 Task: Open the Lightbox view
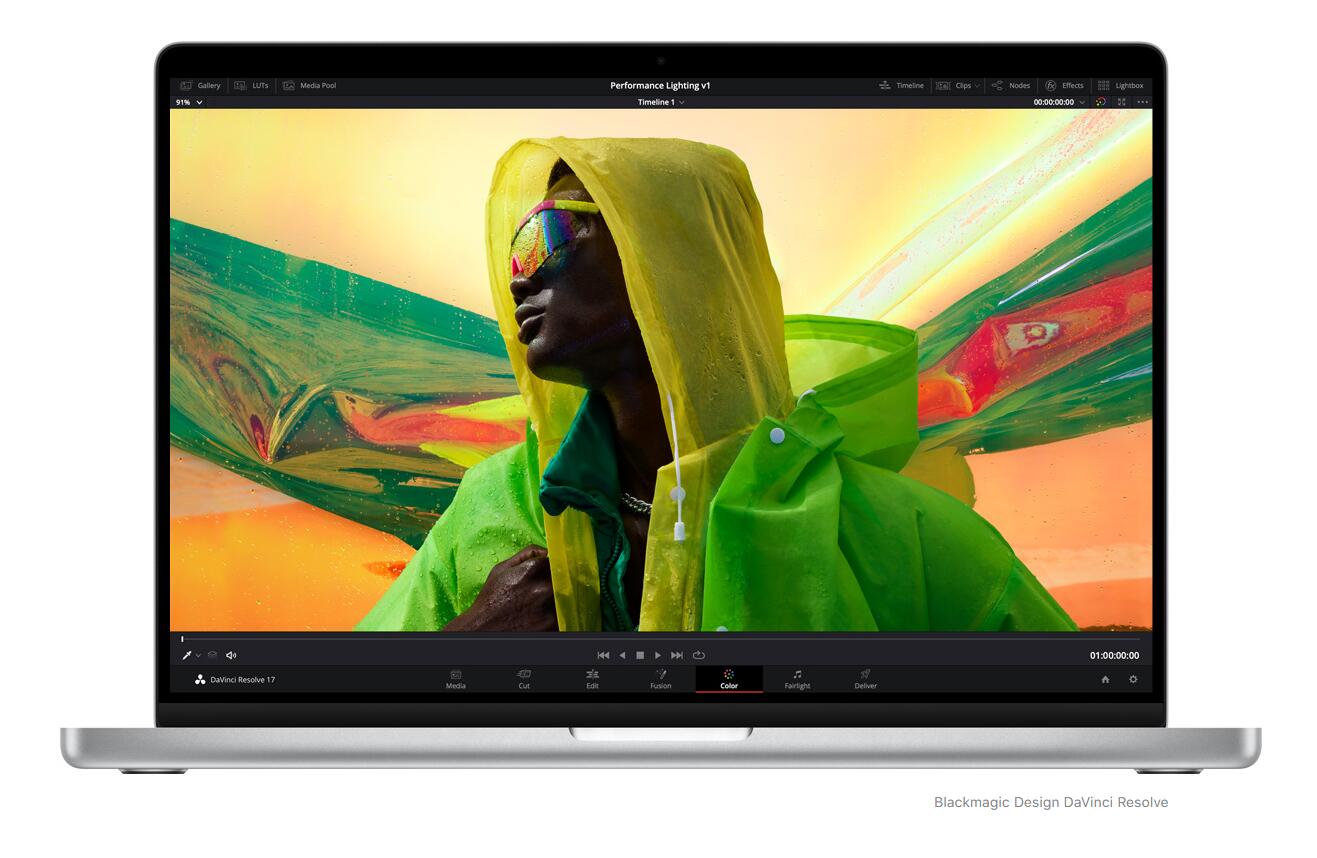(x=1120, y=86)
